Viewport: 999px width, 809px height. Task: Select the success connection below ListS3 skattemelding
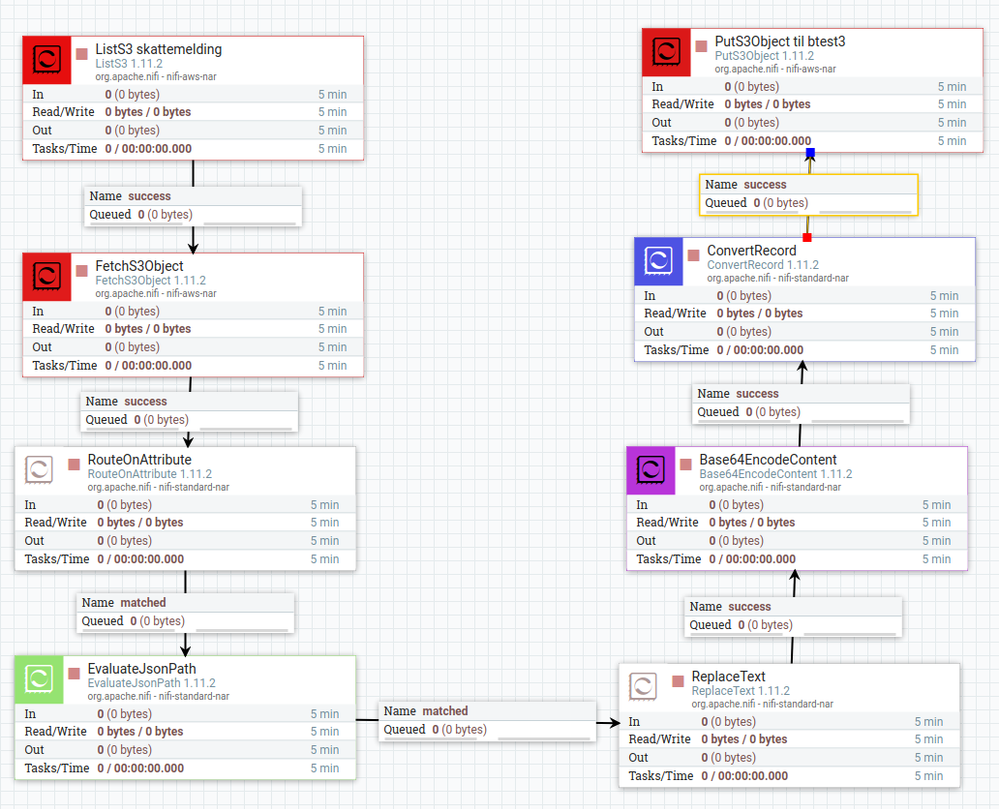[x=193, y=206]
